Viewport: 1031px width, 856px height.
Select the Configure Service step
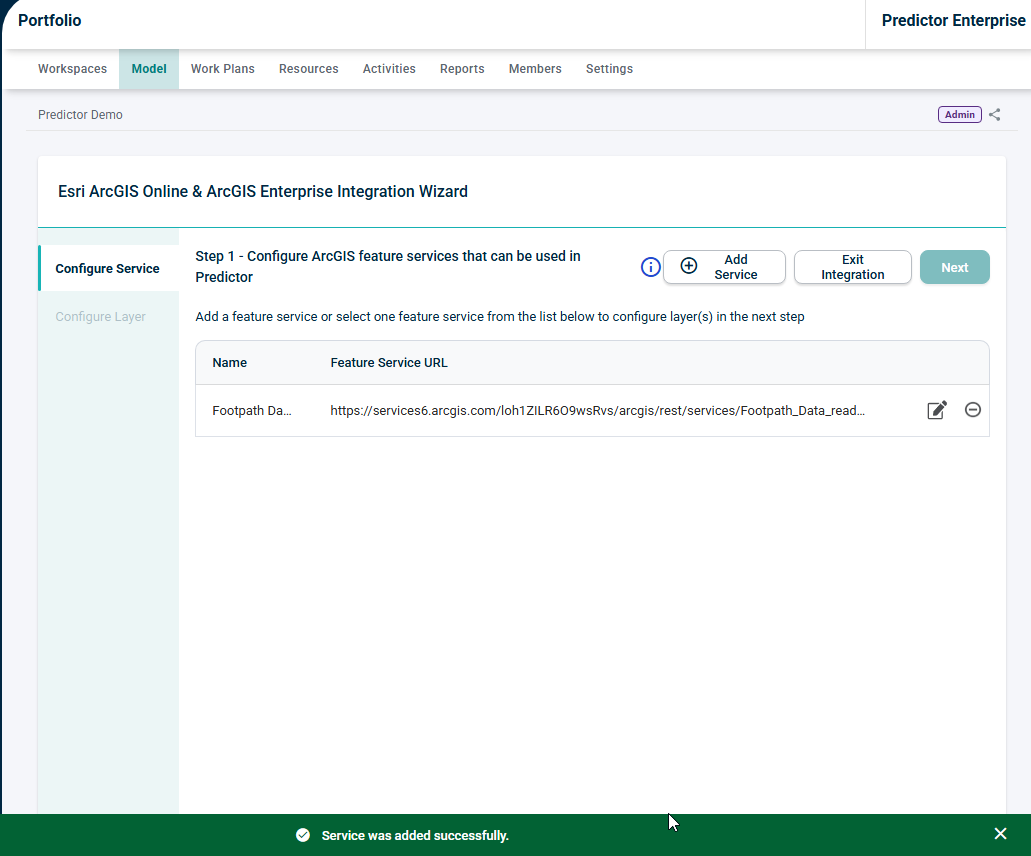click(x=108, y=268)
